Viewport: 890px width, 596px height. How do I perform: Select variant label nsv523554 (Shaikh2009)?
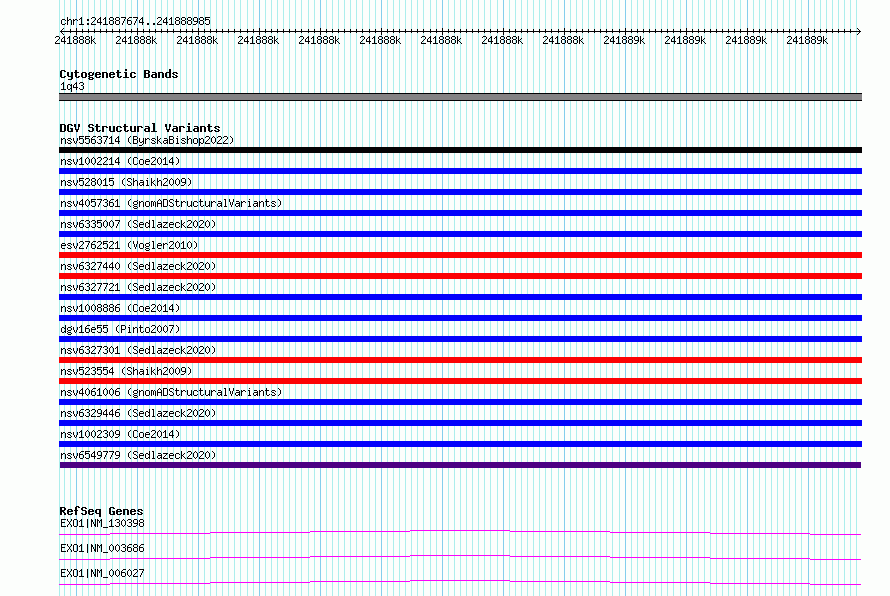126,371
